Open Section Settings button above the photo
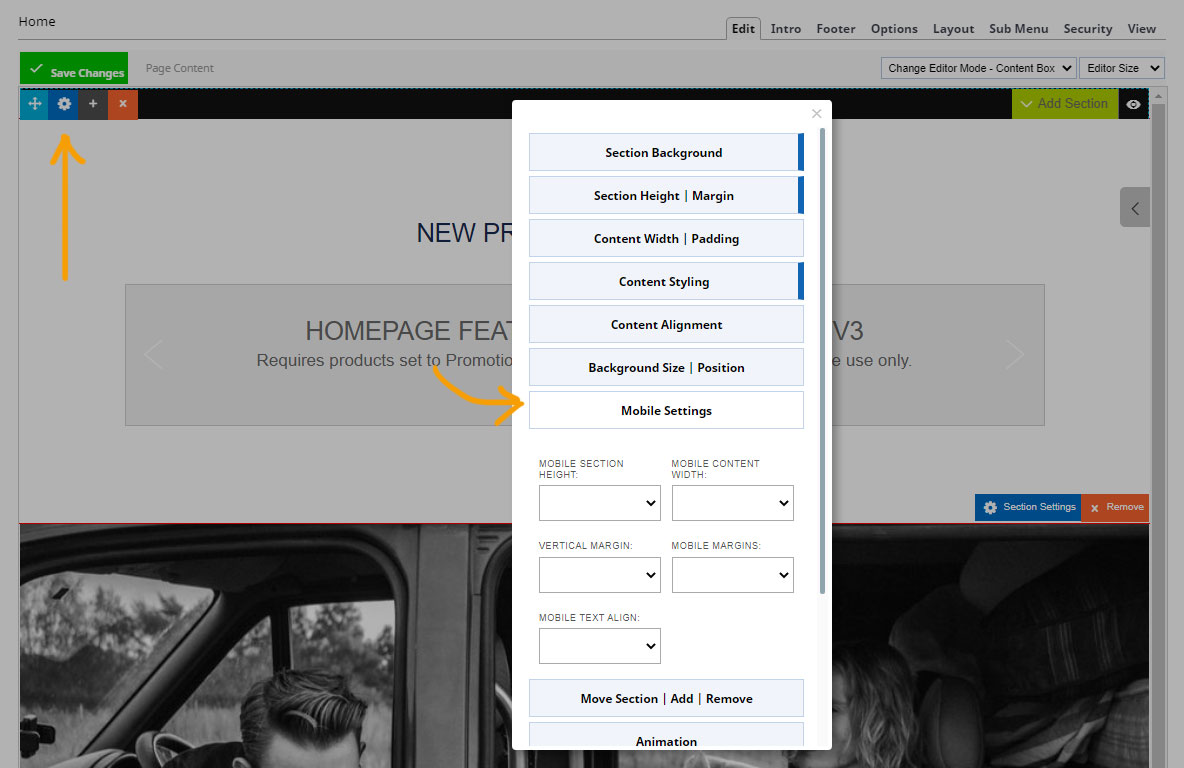The width and height of the screenshot is (1184, 768). [x=1028, y=507]
